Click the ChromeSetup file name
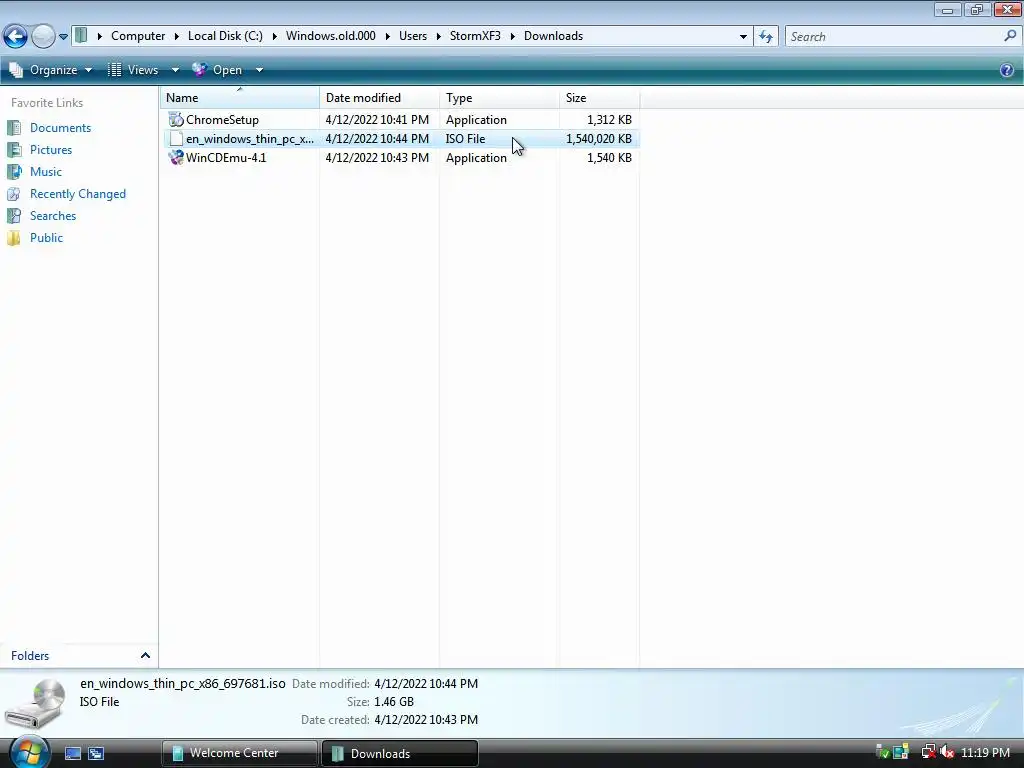The height and width of the screenshot is (768, 1024). point(222,120)
